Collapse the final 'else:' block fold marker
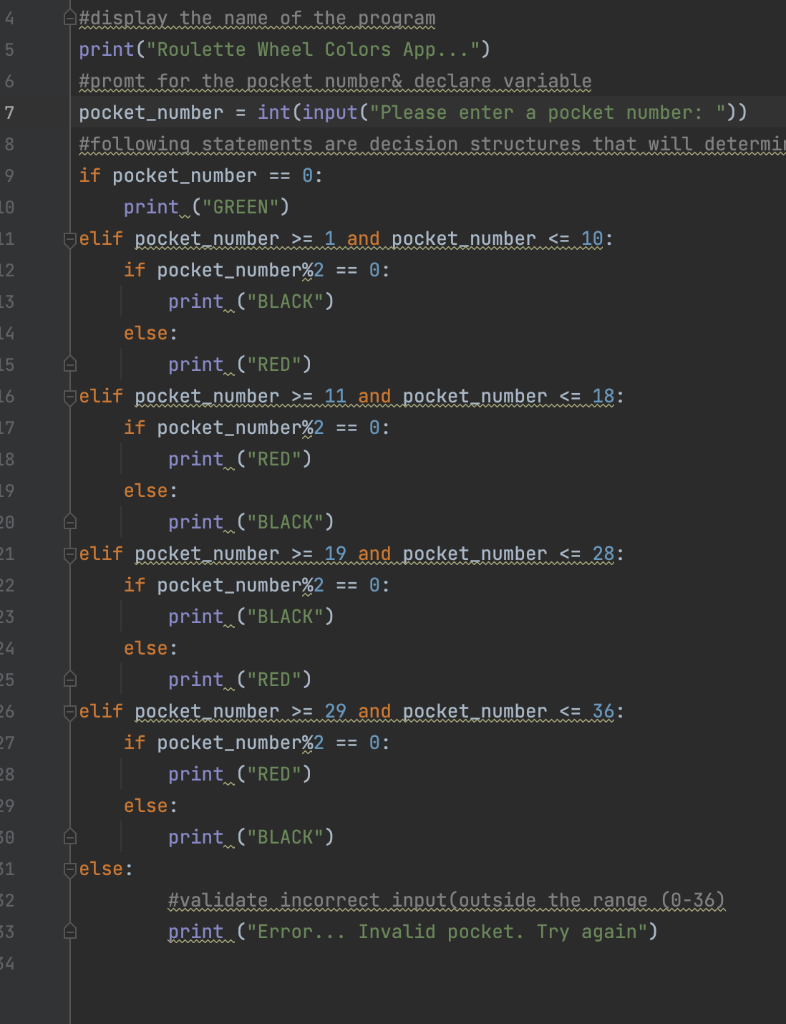The width and height of the screenshot is (786, 1024). (x=70, y=869)
